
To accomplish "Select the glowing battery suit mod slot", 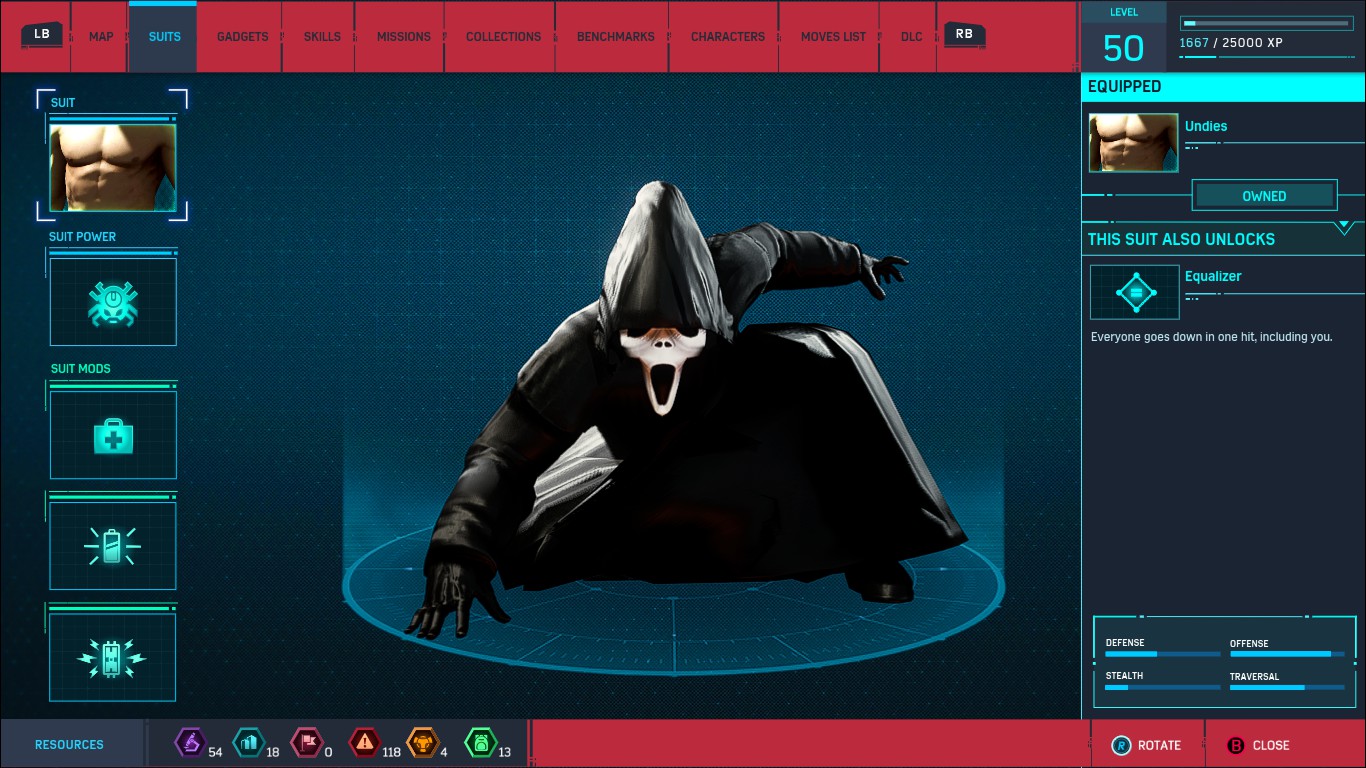I will pos(113,546).
